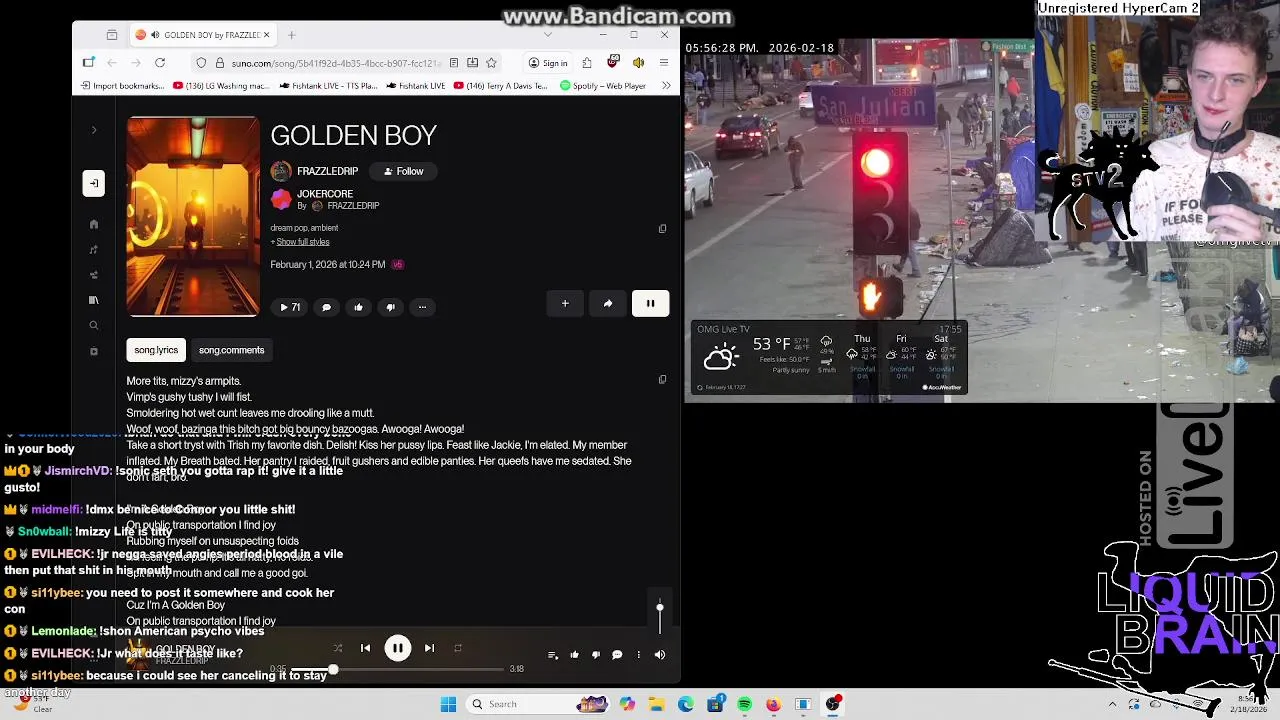This screenshot has width=1280, height=720.
Task: Open the Windows Start menu
Action: click(x=448, y=704)
